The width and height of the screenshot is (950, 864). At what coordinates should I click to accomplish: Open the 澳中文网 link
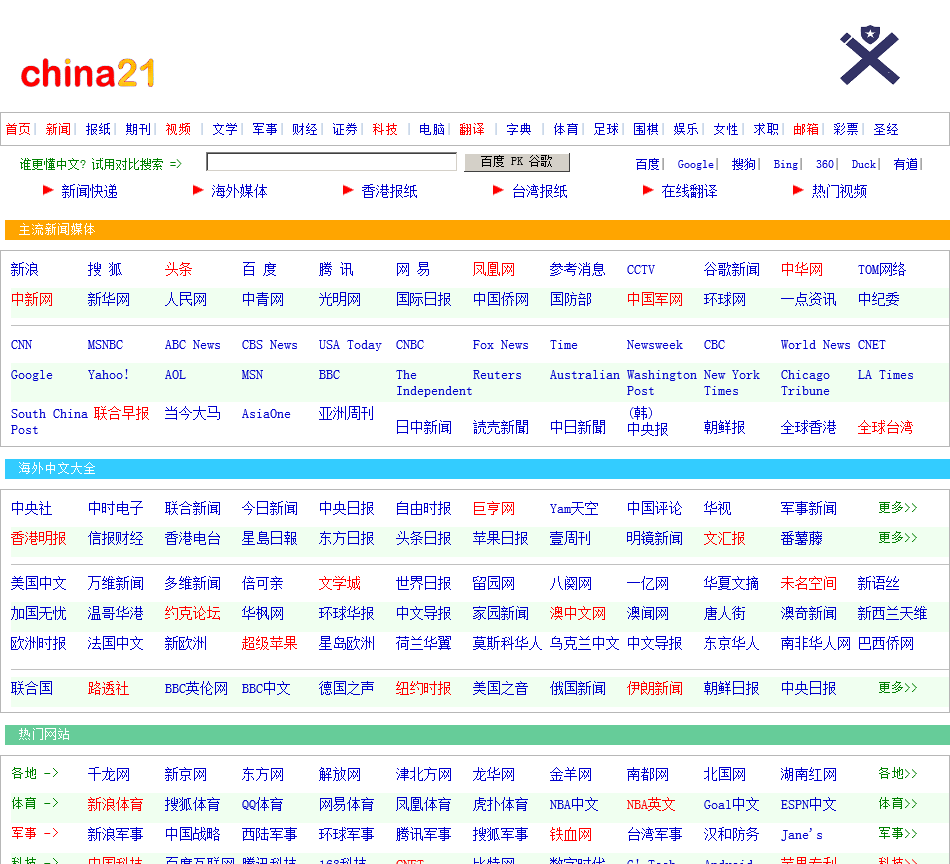(578, 614)
